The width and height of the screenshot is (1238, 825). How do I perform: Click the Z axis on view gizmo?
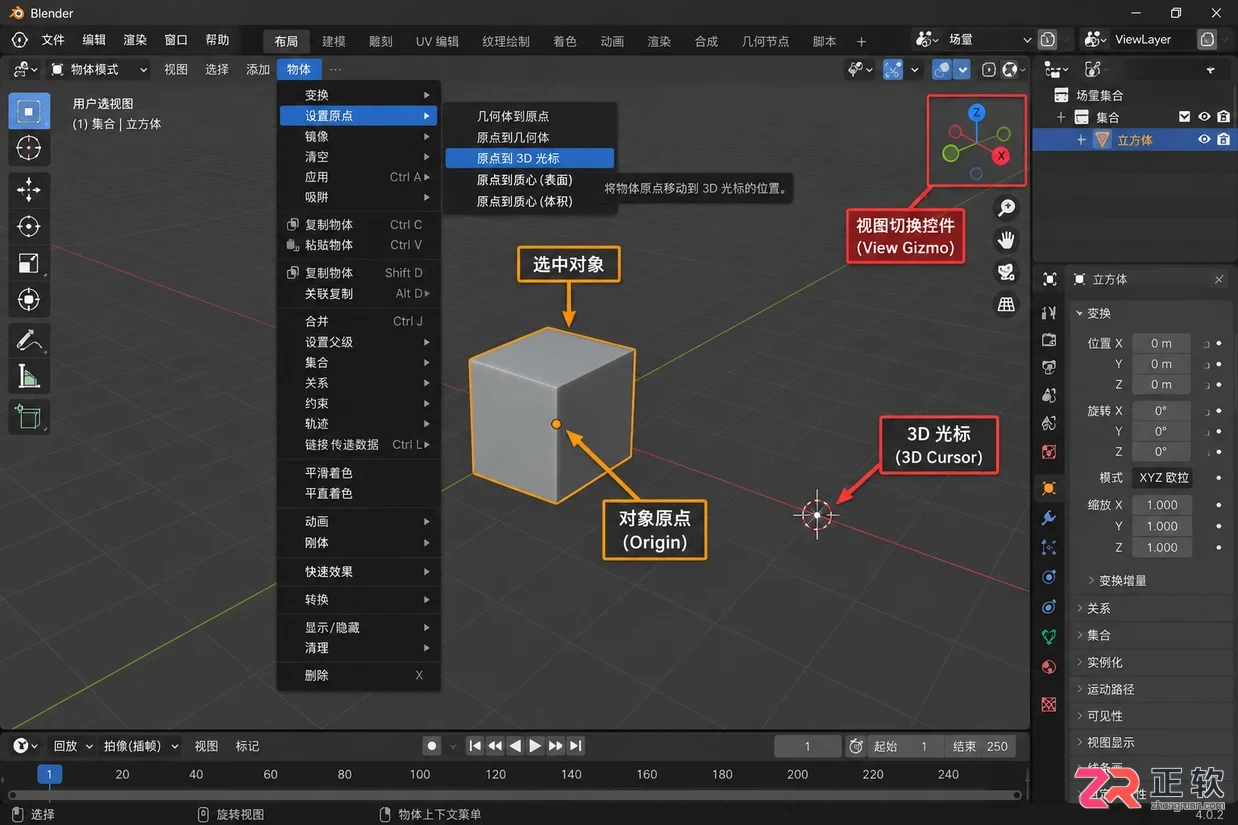977,112
